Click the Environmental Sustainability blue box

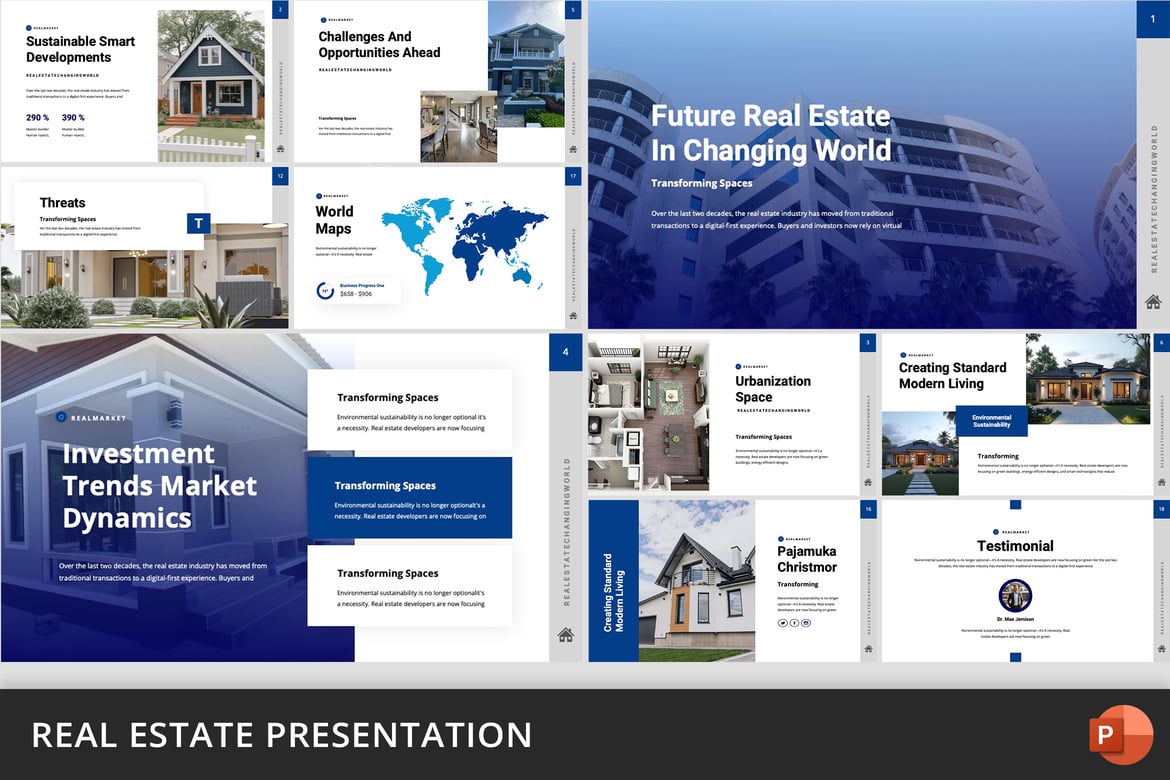pos(992,421)
